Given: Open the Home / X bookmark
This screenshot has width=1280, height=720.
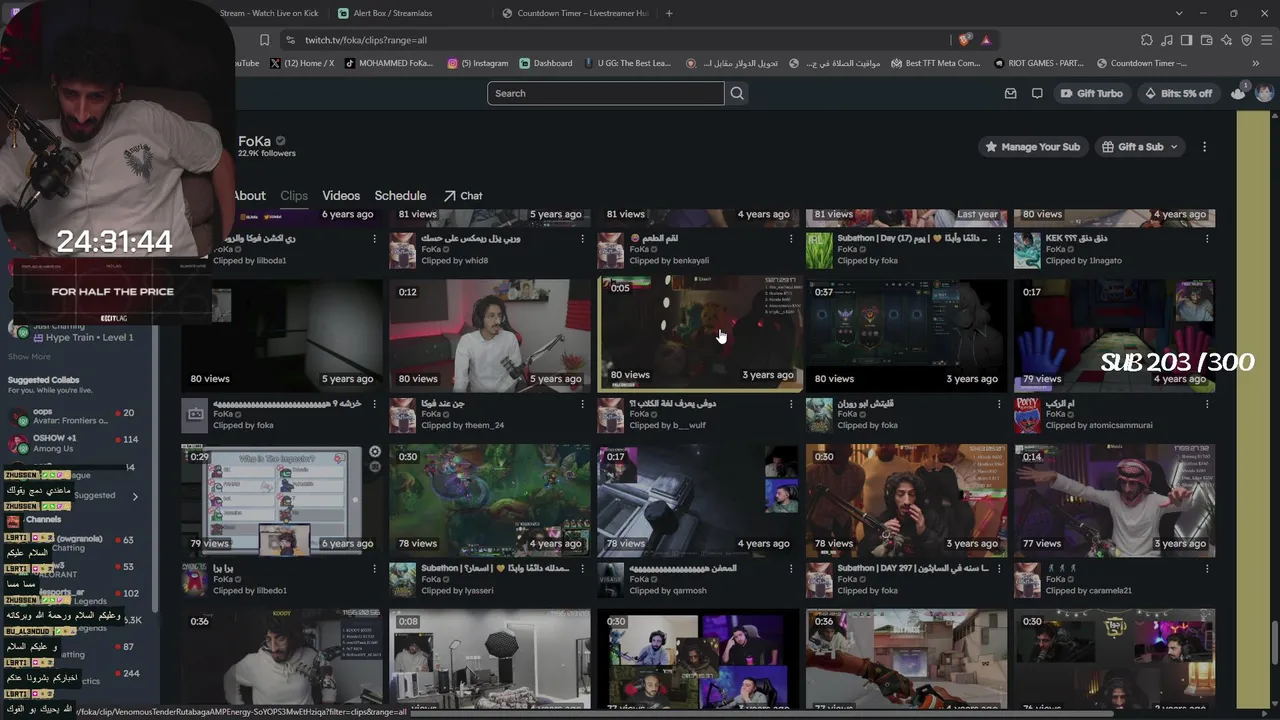Looking at the screenshot, I should point(302,63).
